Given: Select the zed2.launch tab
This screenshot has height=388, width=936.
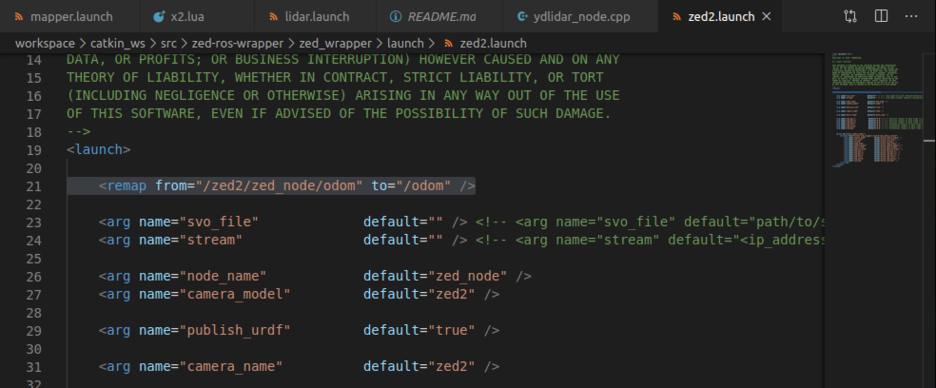Looking at the screenshot, I should tap(720, 17).
